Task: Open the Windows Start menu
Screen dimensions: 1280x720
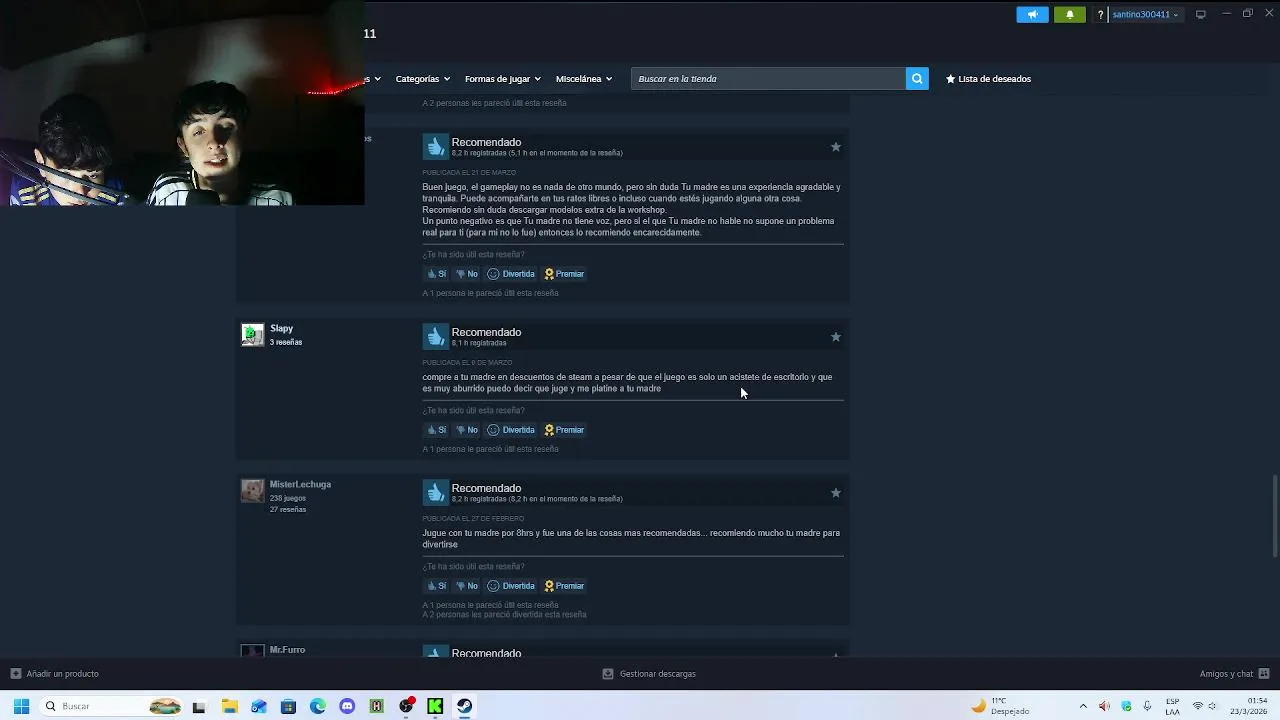Action: [21, 706]
